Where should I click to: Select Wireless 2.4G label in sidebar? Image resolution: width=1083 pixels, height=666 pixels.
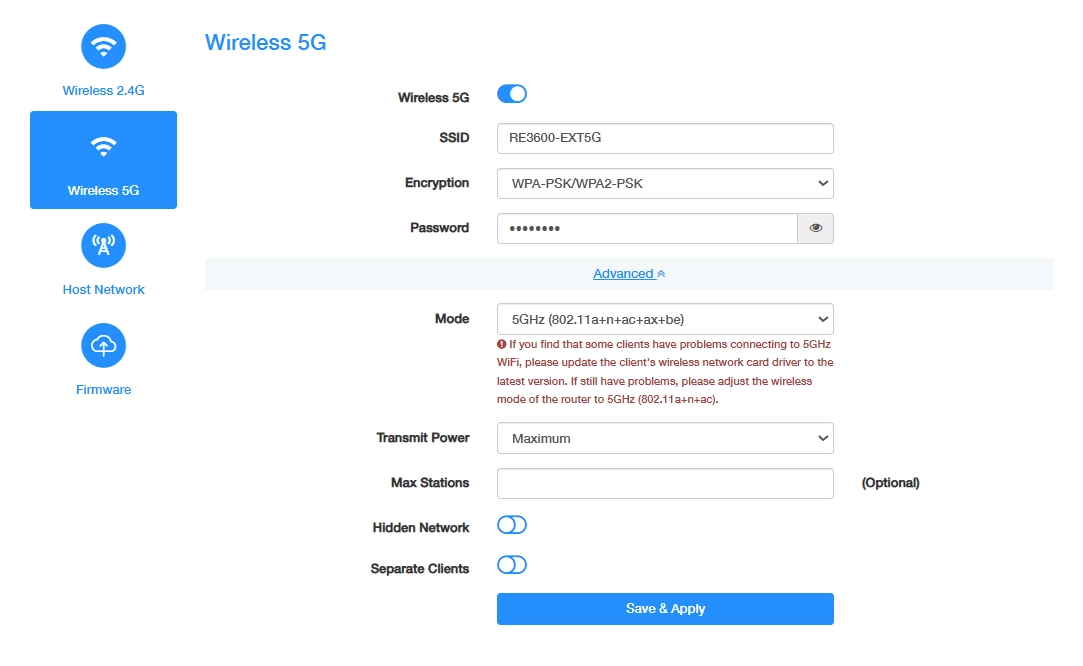[x=104, y=91]
